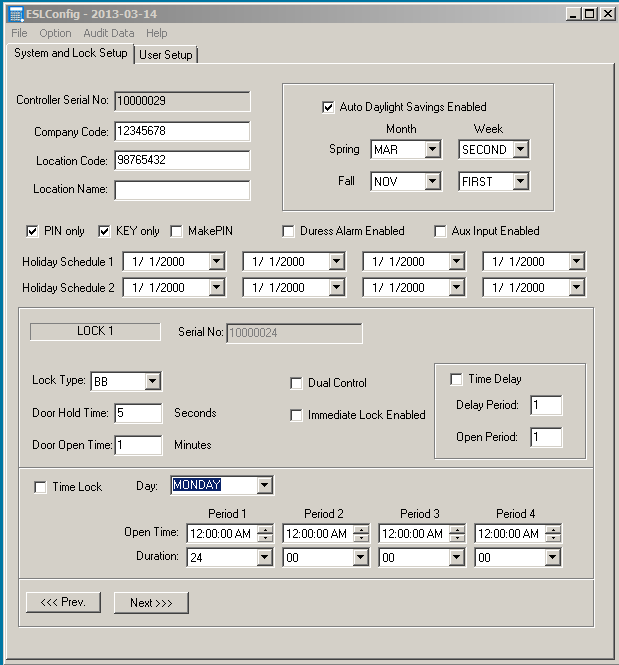Screen dimensions: 619x665
Task: Decrease Period 4 Open Time with down arrow
Action: (x=553, y=538)
